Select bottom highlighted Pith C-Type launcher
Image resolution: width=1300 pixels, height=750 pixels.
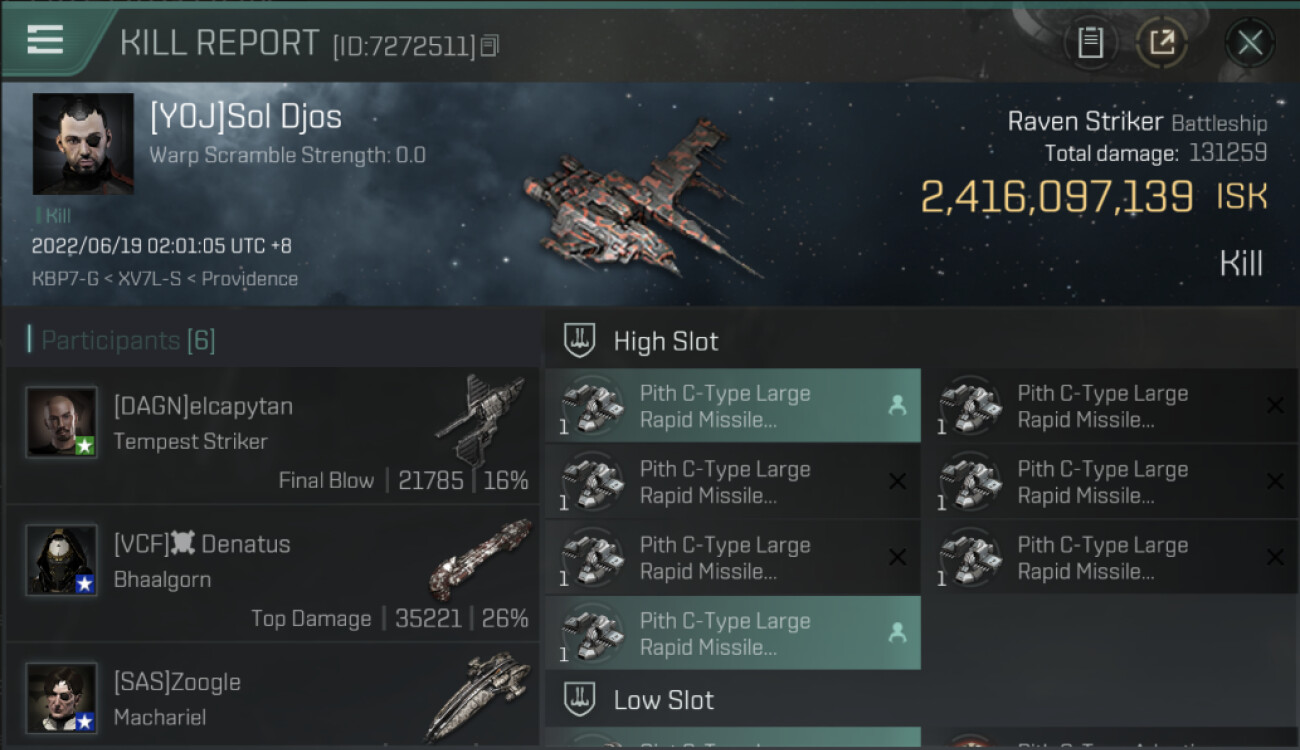[x=732, y=634]
